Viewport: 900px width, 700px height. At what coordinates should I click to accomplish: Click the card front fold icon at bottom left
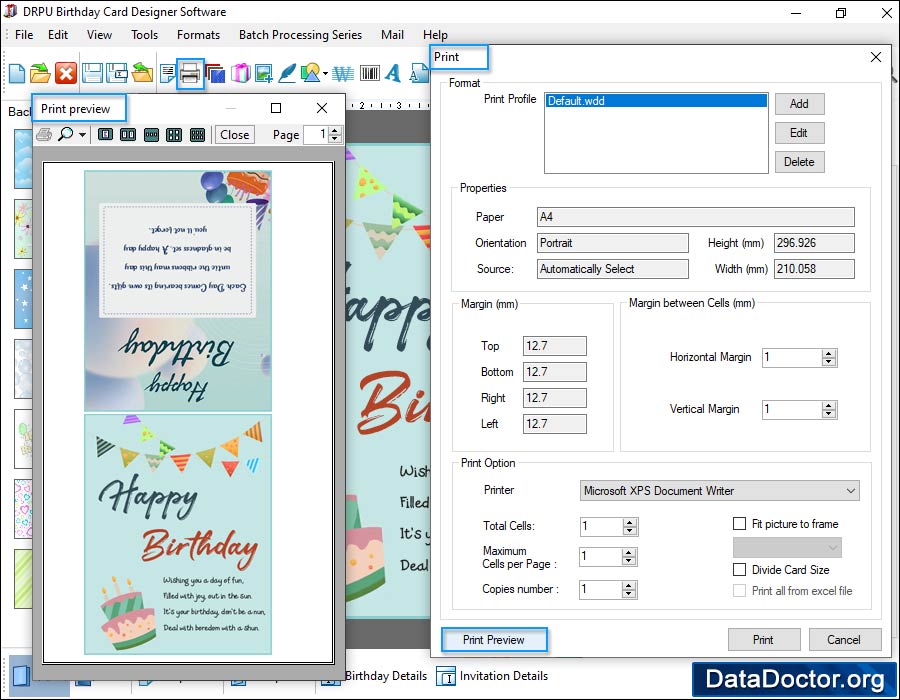(21, 675)
